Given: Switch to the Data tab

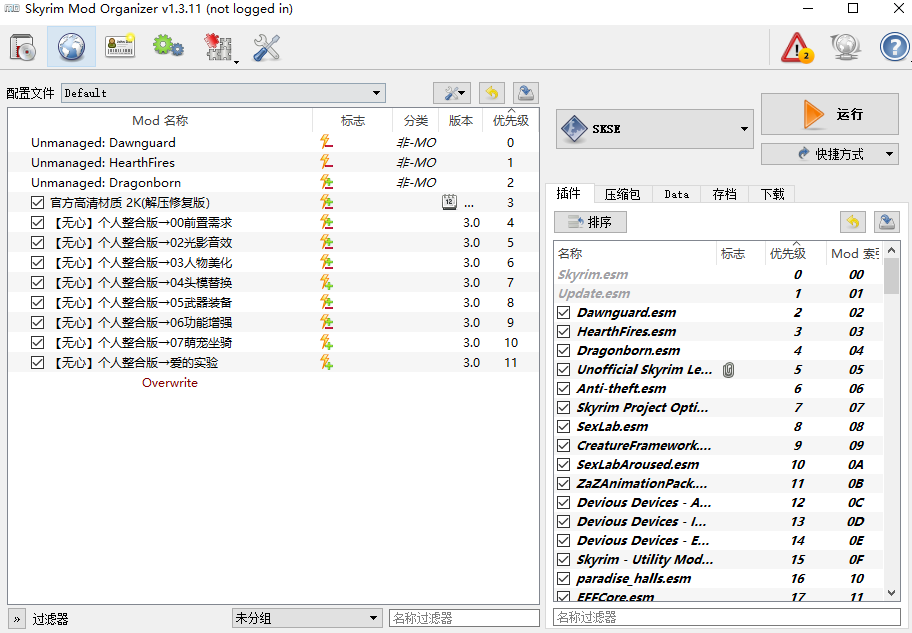Looking at the screenshot, I should tap(676, 194).
